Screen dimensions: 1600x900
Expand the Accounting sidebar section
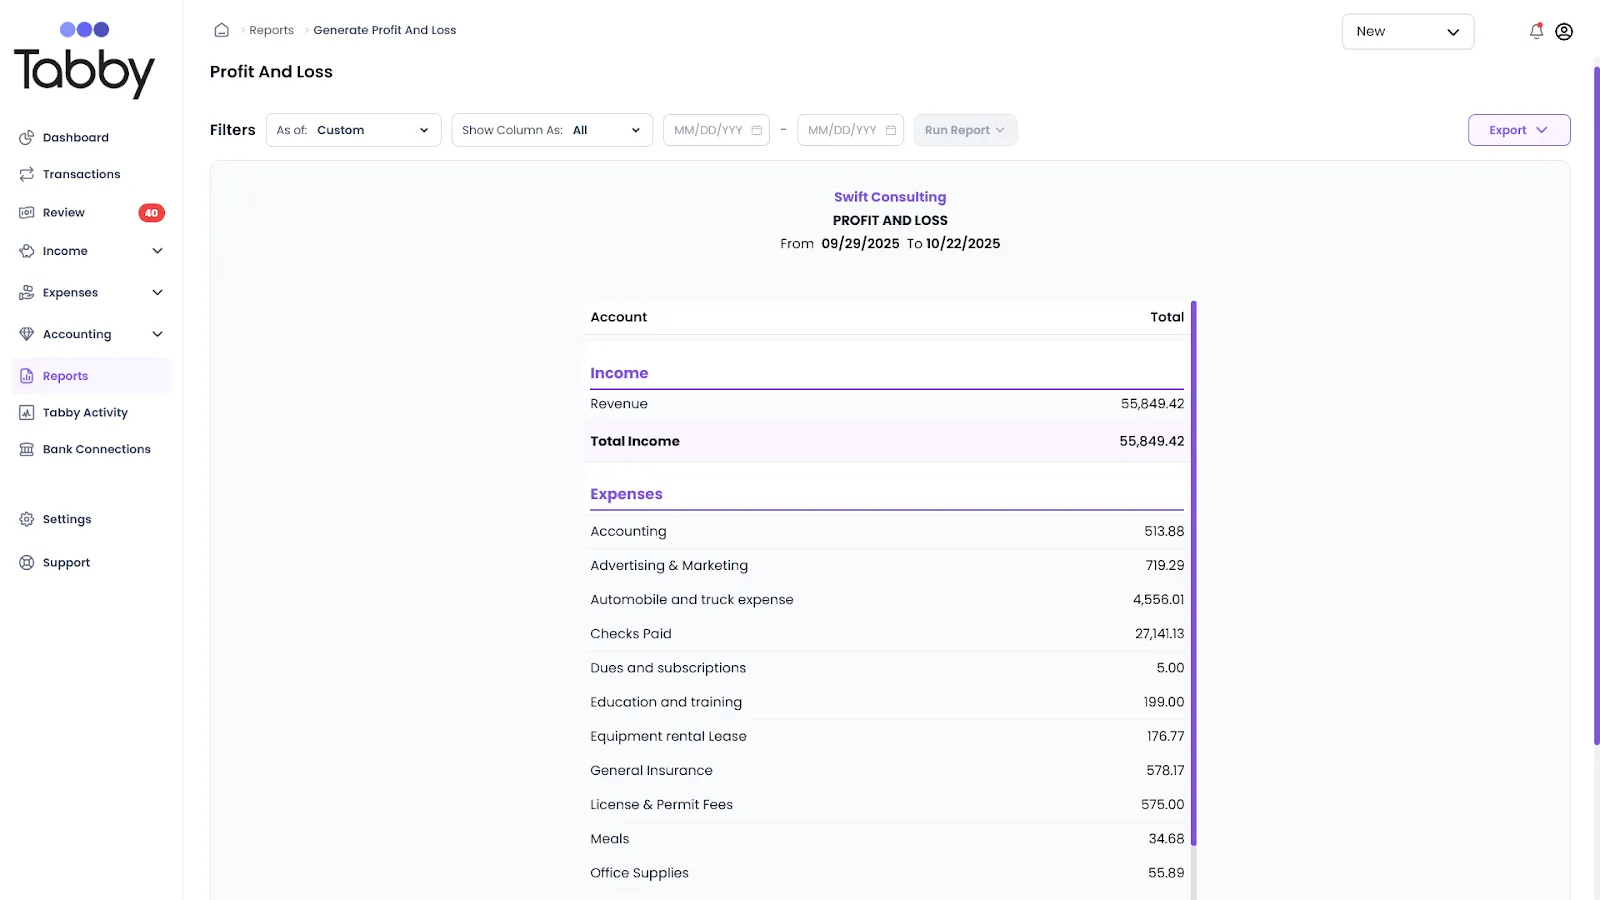(157, 335)
